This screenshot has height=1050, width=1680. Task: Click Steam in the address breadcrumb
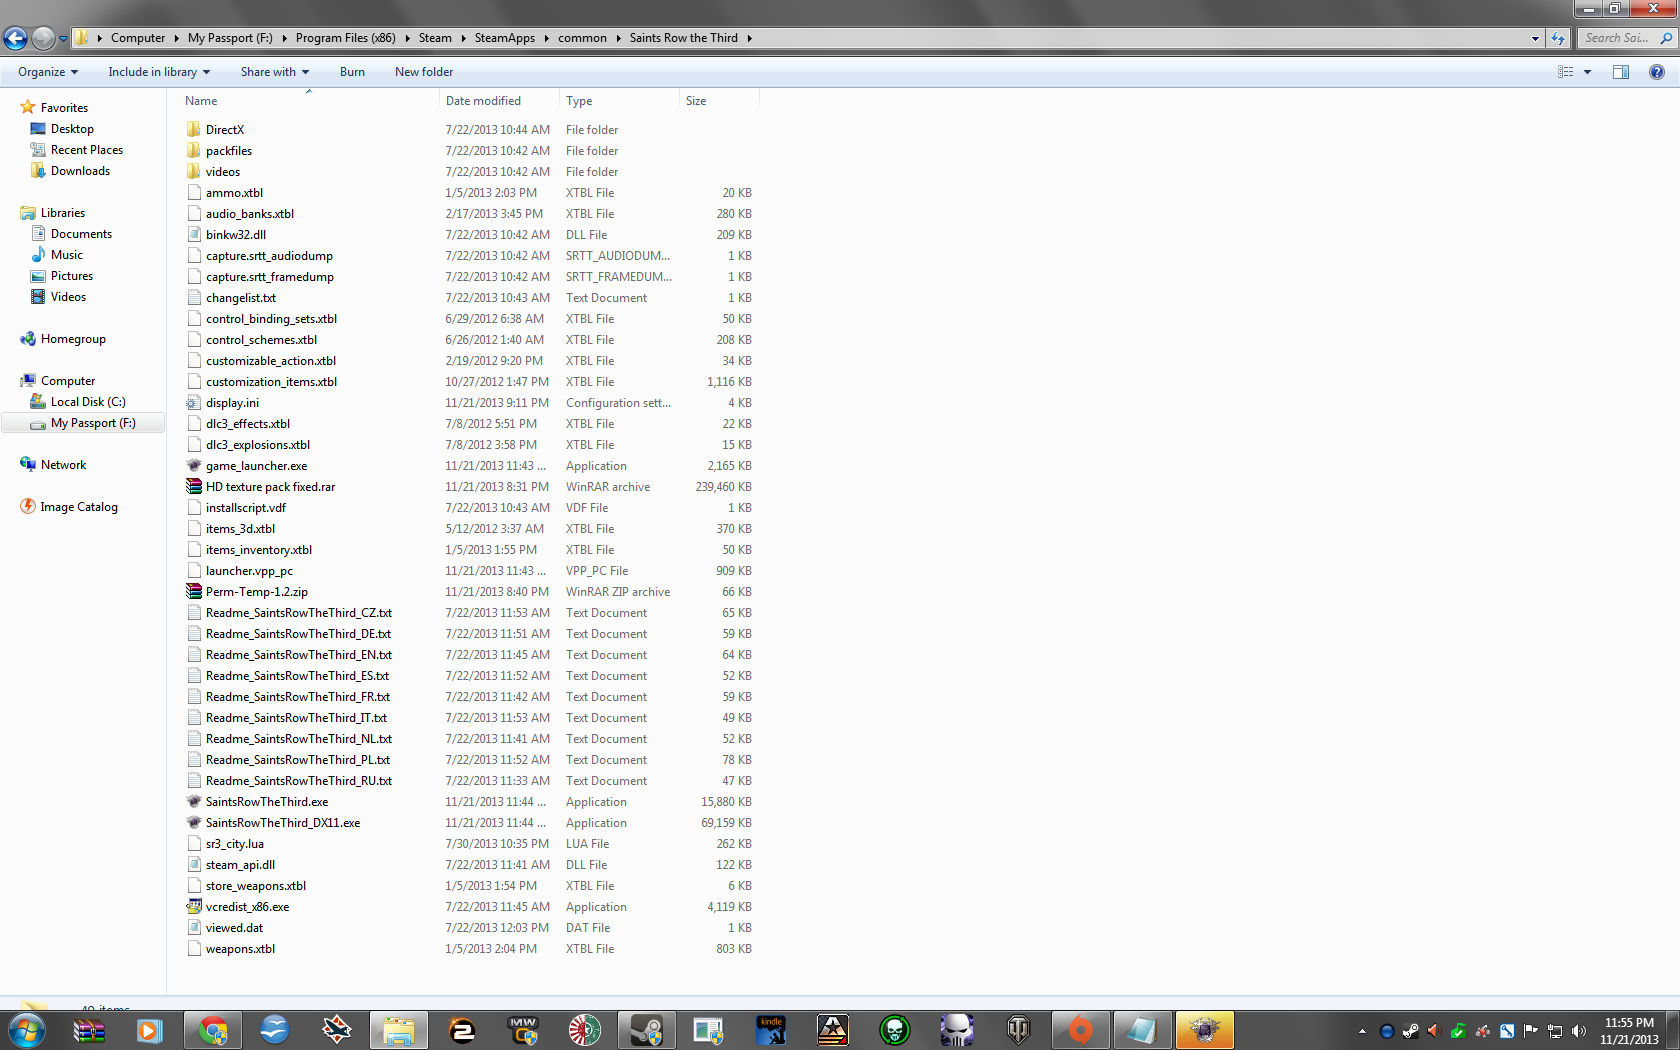435,38
